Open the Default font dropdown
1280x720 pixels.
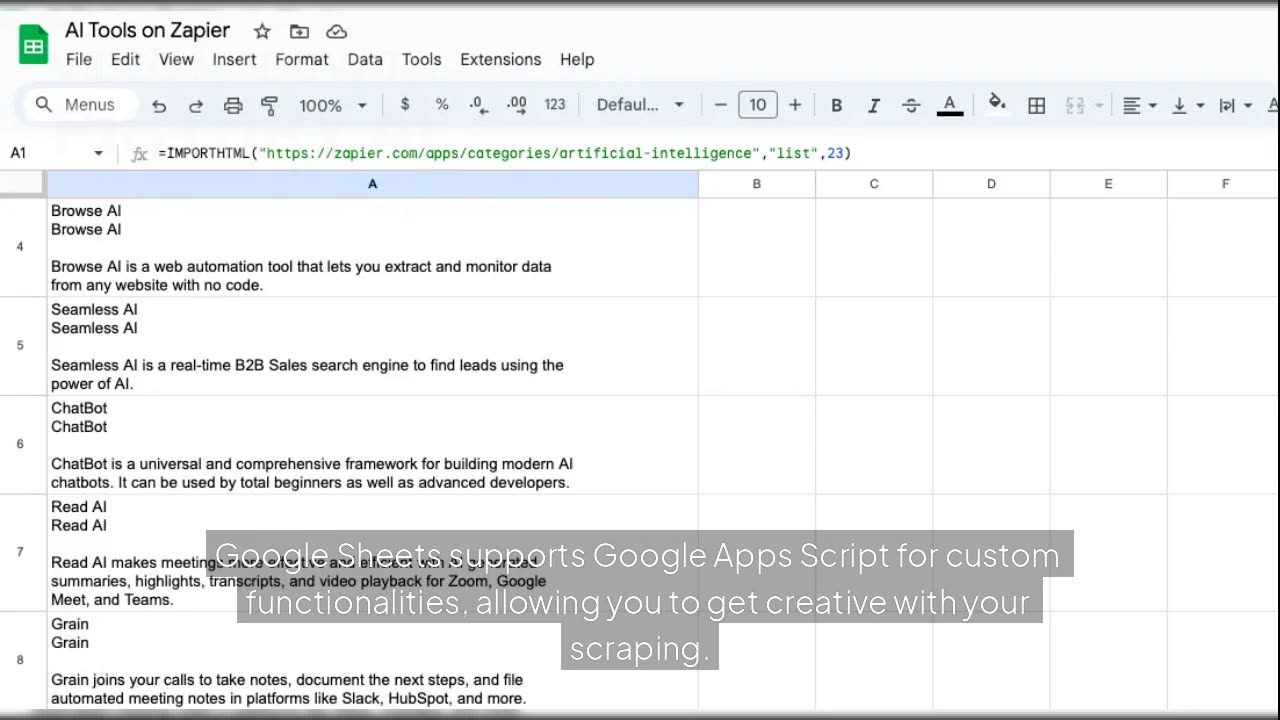point(640,104)
